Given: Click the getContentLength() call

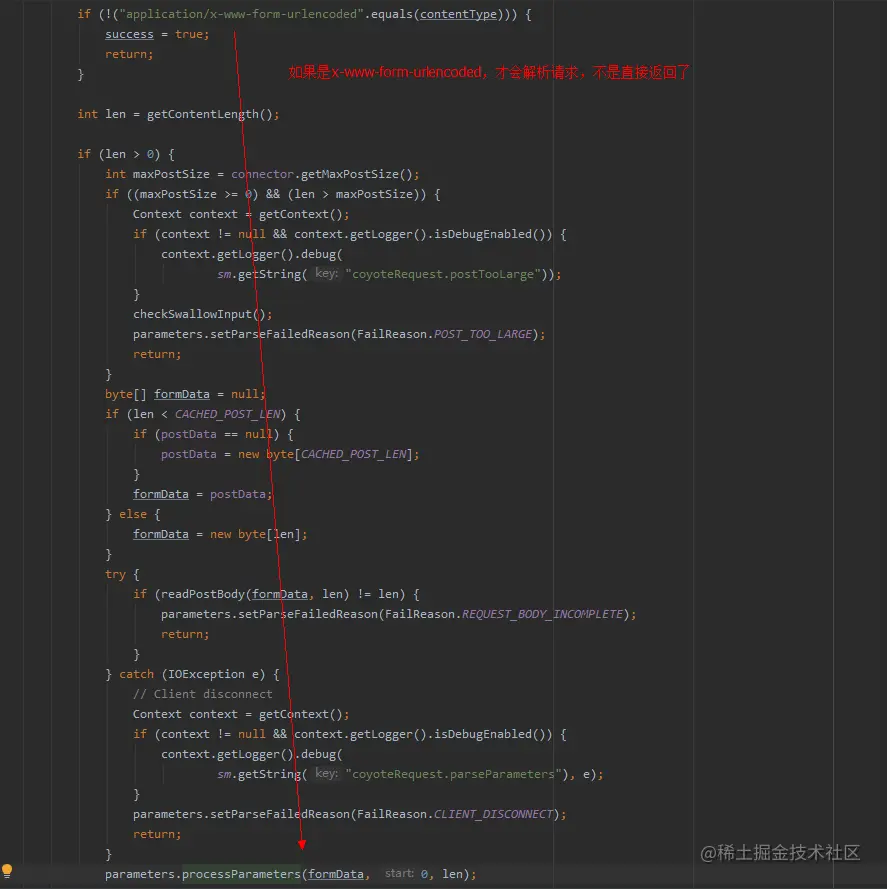Looking at the screenshot, I should [210, 114].
